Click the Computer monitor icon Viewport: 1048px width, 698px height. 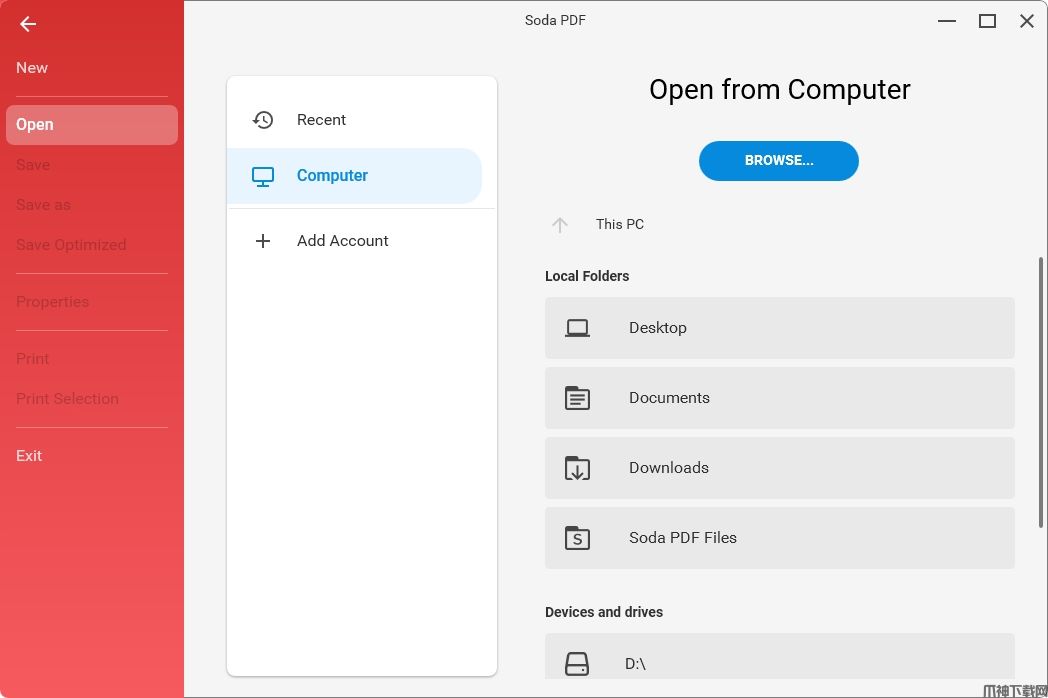coord(263,176)
